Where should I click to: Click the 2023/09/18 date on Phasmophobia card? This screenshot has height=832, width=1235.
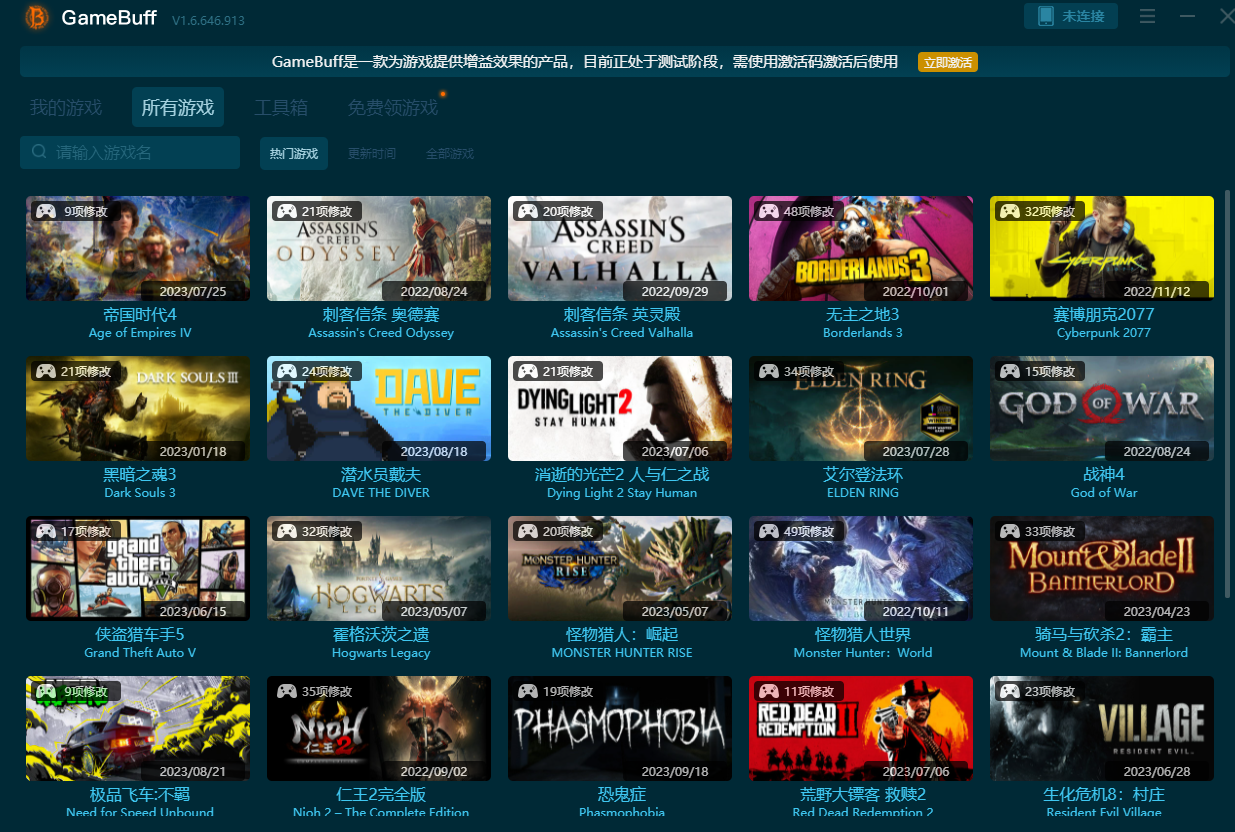675,771
